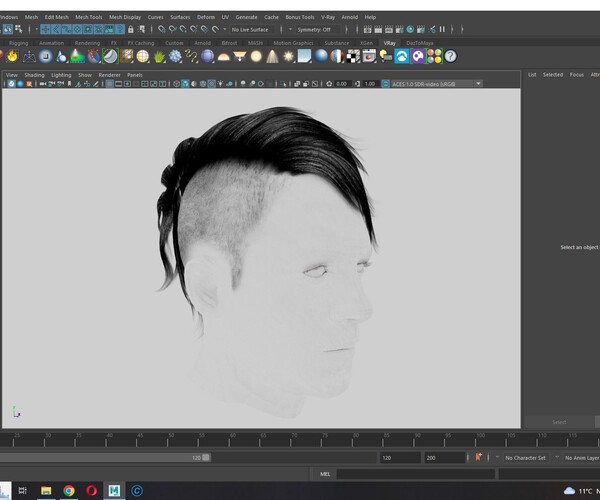Toggle the viewport grid display icon
The height and width of the screenshot is (500, 600).
click(109, 84)
